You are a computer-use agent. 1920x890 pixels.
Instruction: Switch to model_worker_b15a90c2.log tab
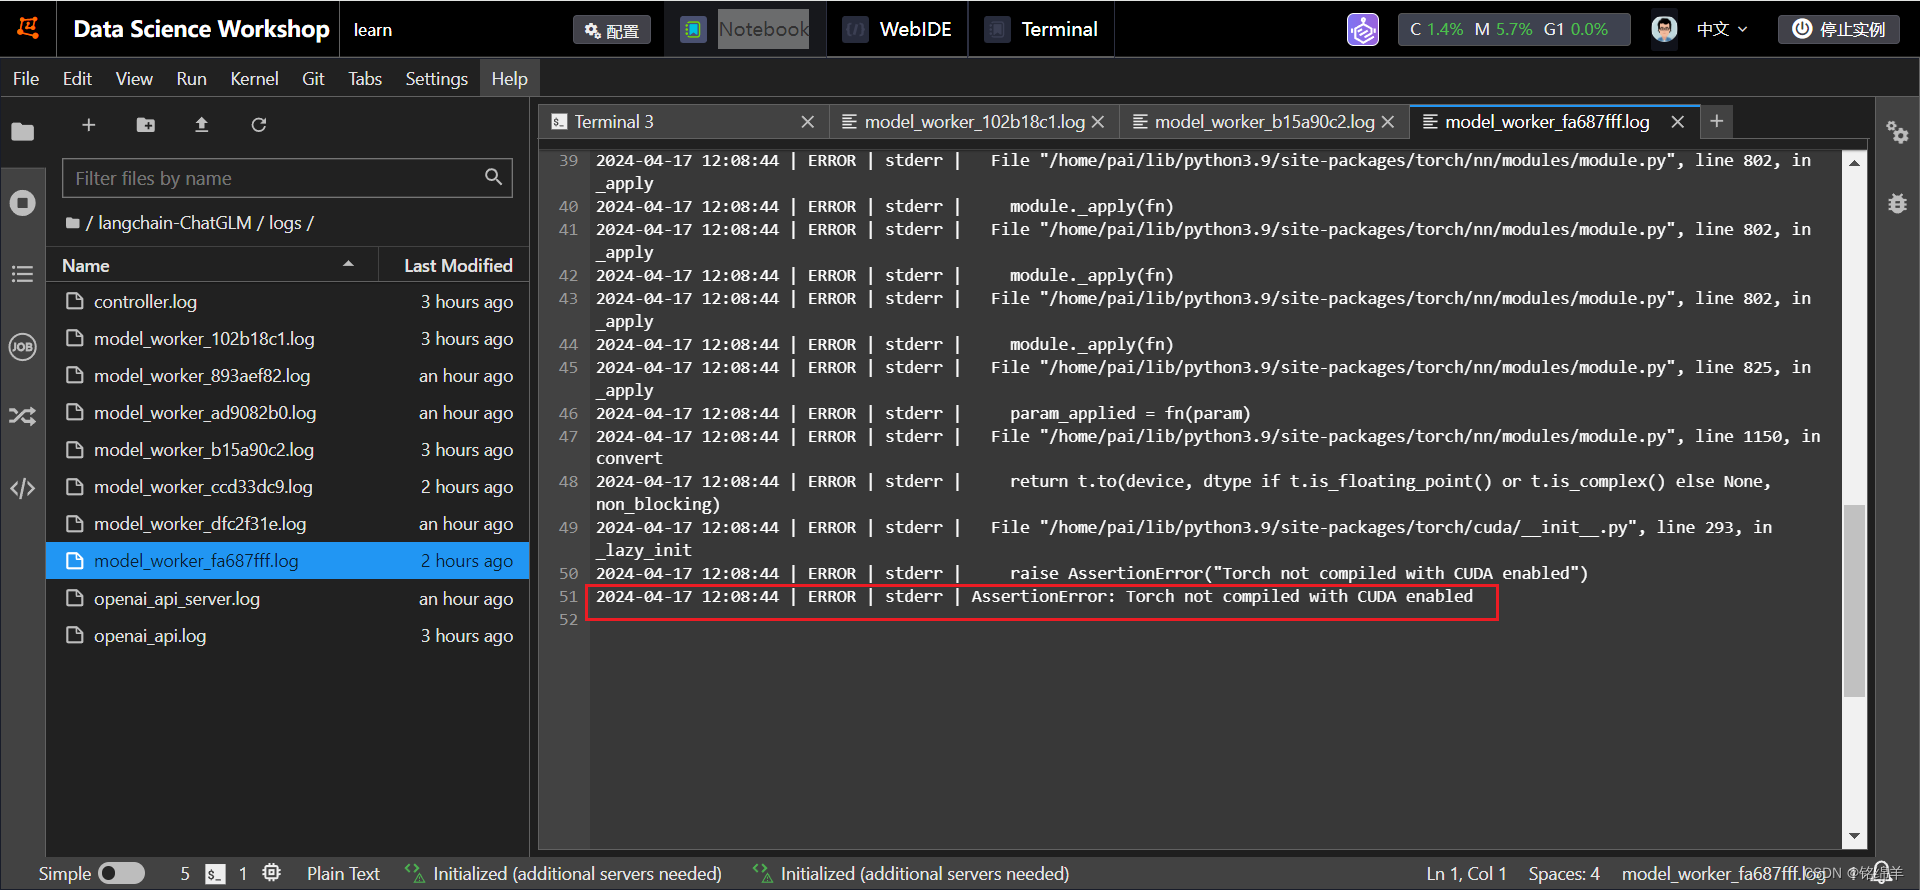tap(1264, 122)
